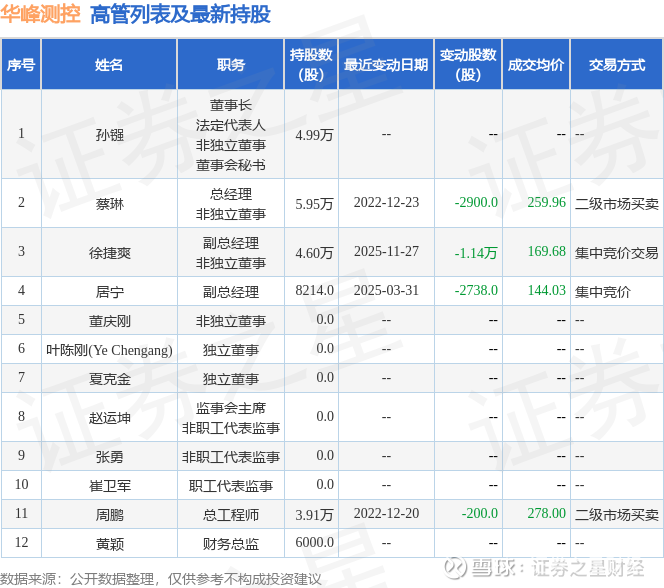664x588 pixels.
Task: Click the 证券之星财经 source label
Action: coord(588,568)
